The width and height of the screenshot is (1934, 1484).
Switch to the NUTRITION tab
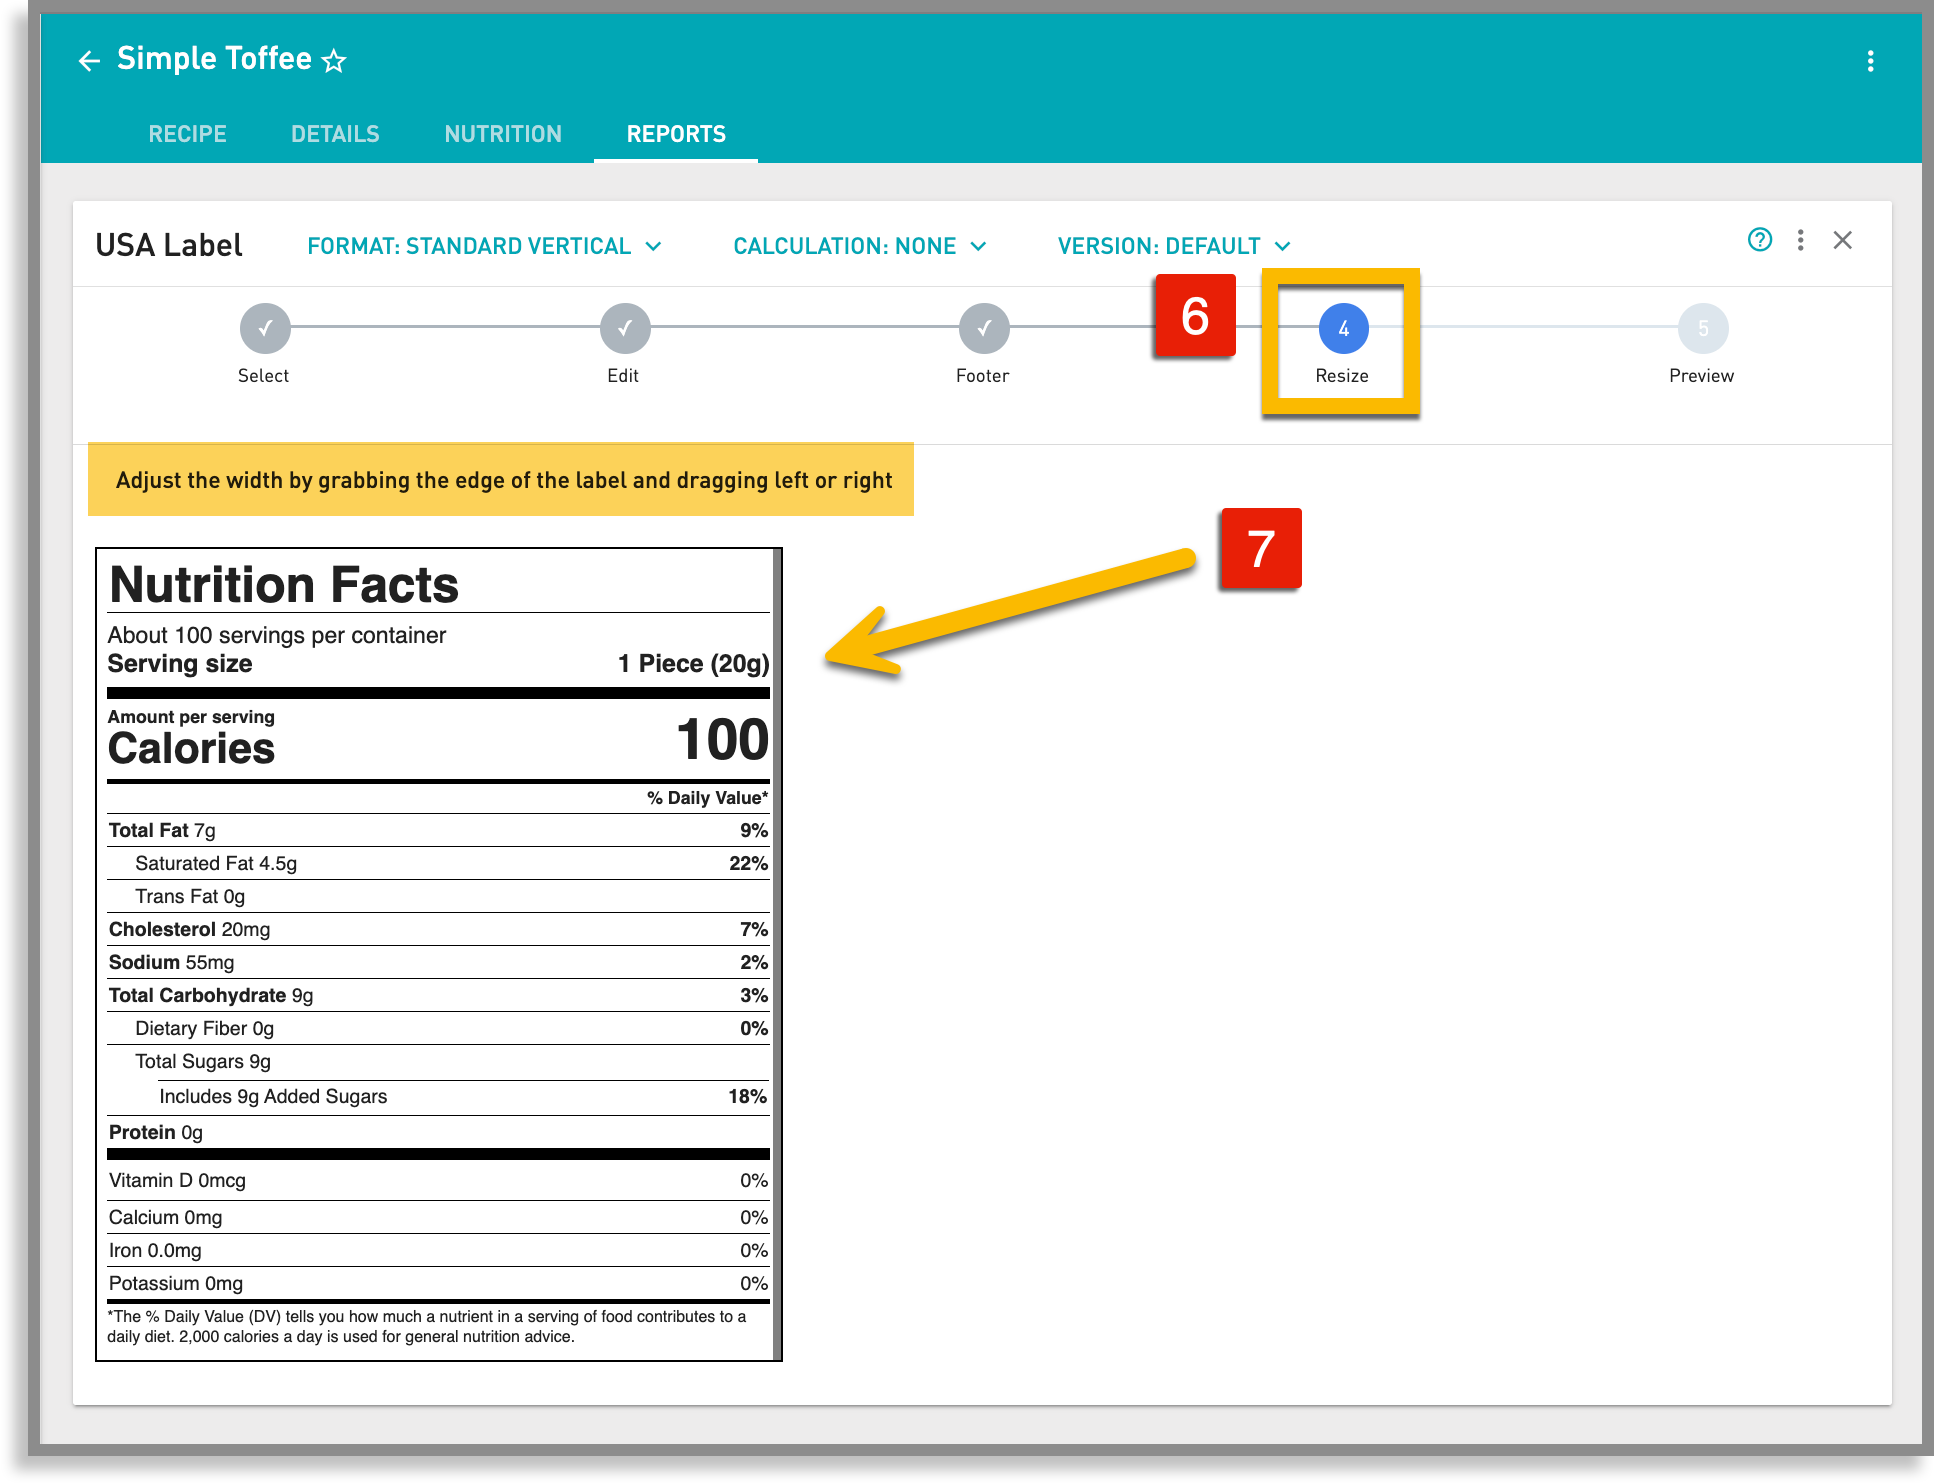coord(503,133)
